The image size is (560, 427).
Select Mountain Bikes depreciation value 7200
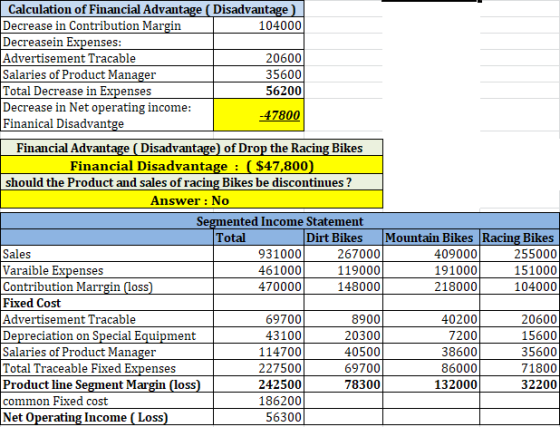431,335
